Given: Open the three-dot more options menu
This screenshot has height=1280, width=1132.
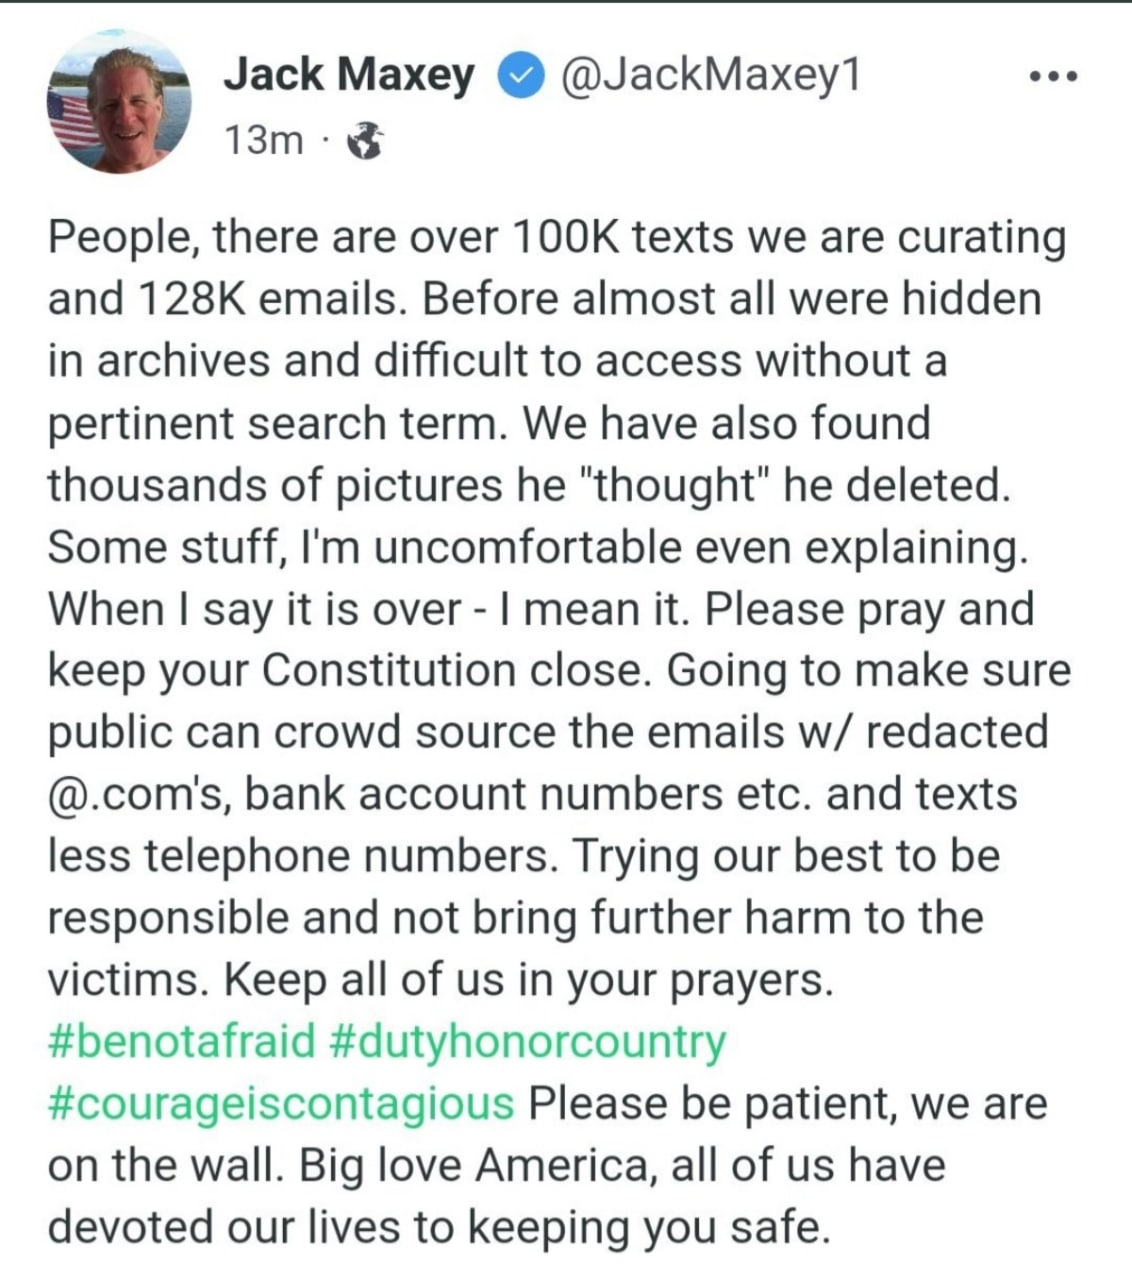Looking at the screenshot, I should 1055,77.
